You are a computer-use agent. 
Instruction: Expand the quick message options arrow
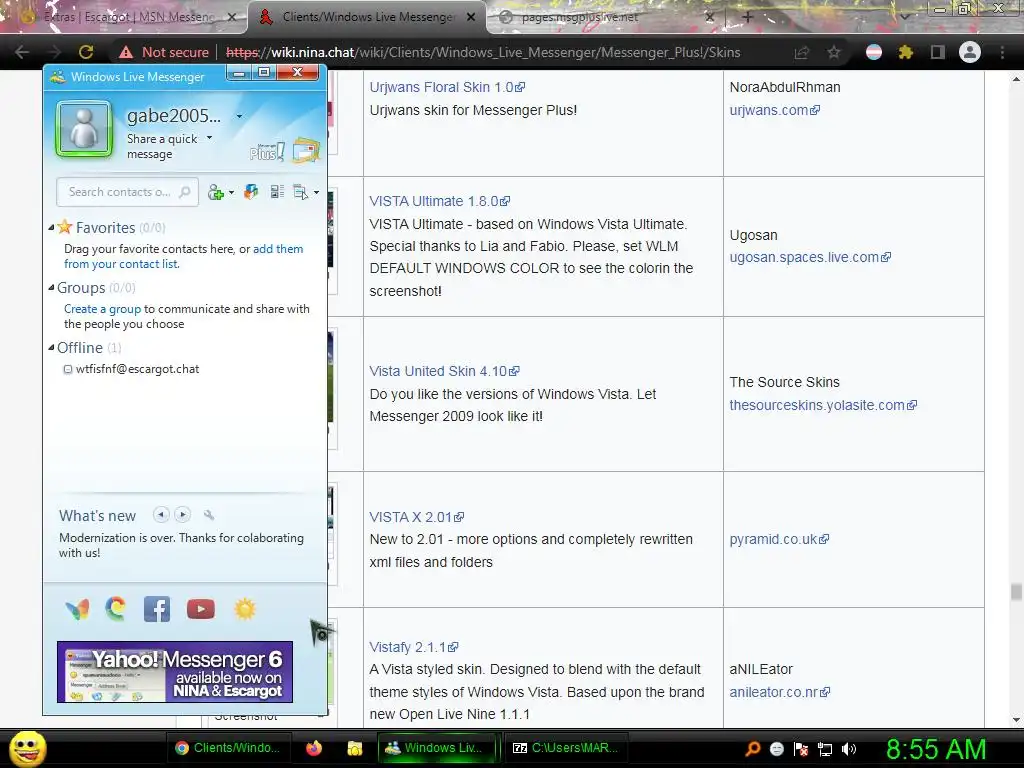coord(210,138)
